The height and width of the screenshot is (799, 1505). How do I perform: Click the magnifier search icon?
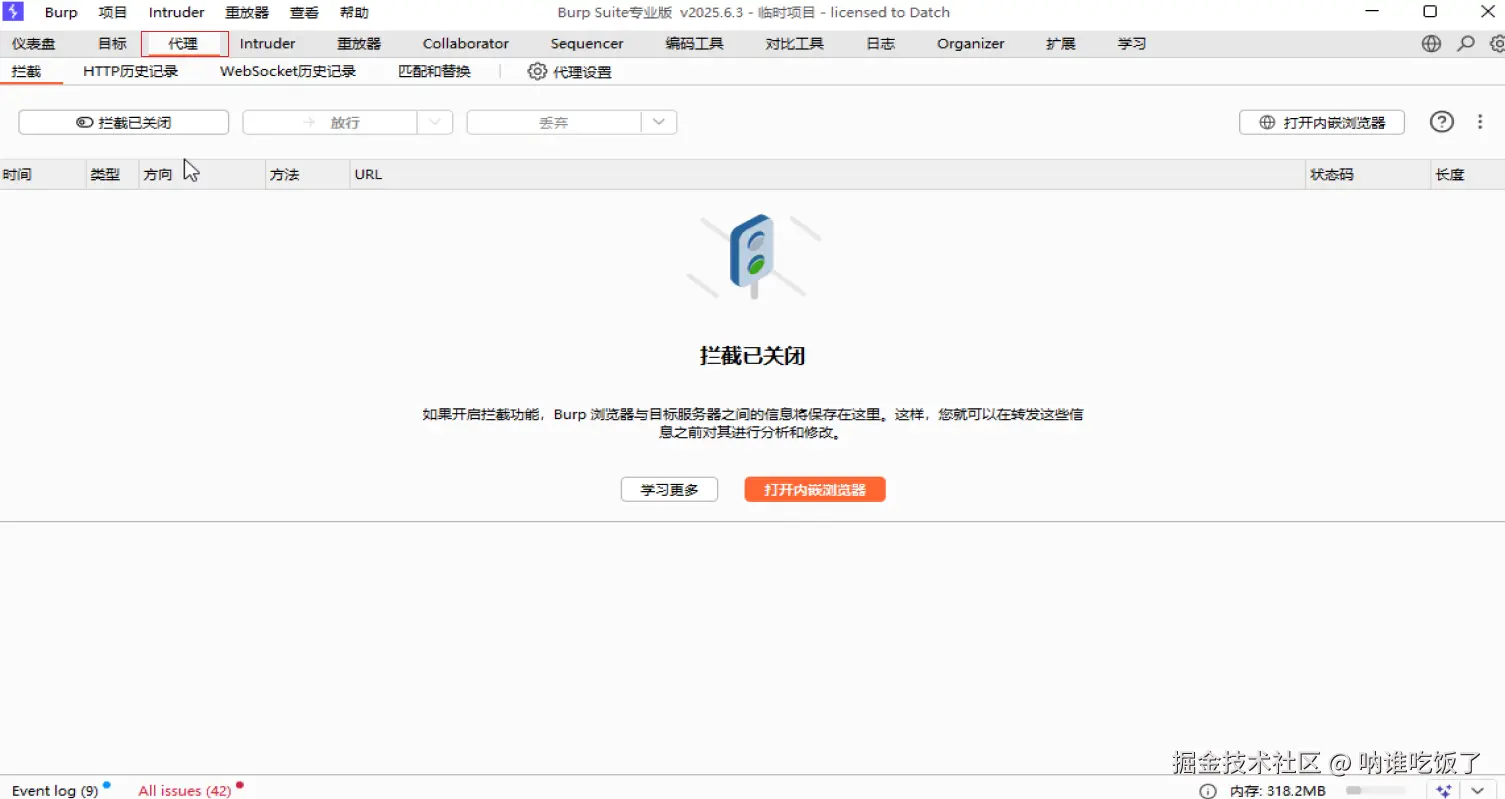click(x=1466, y=44)
